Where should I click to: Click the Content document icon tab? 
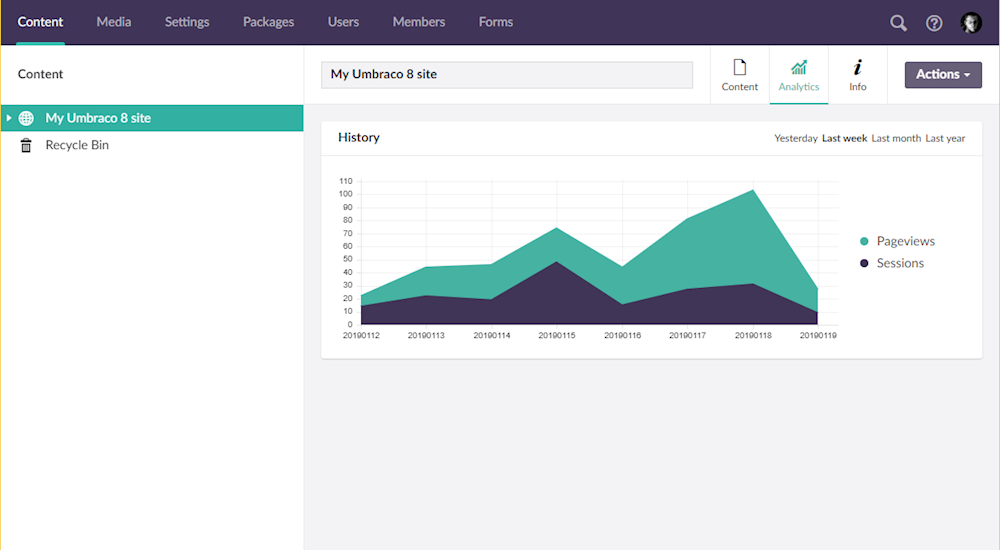coord(740,69)
